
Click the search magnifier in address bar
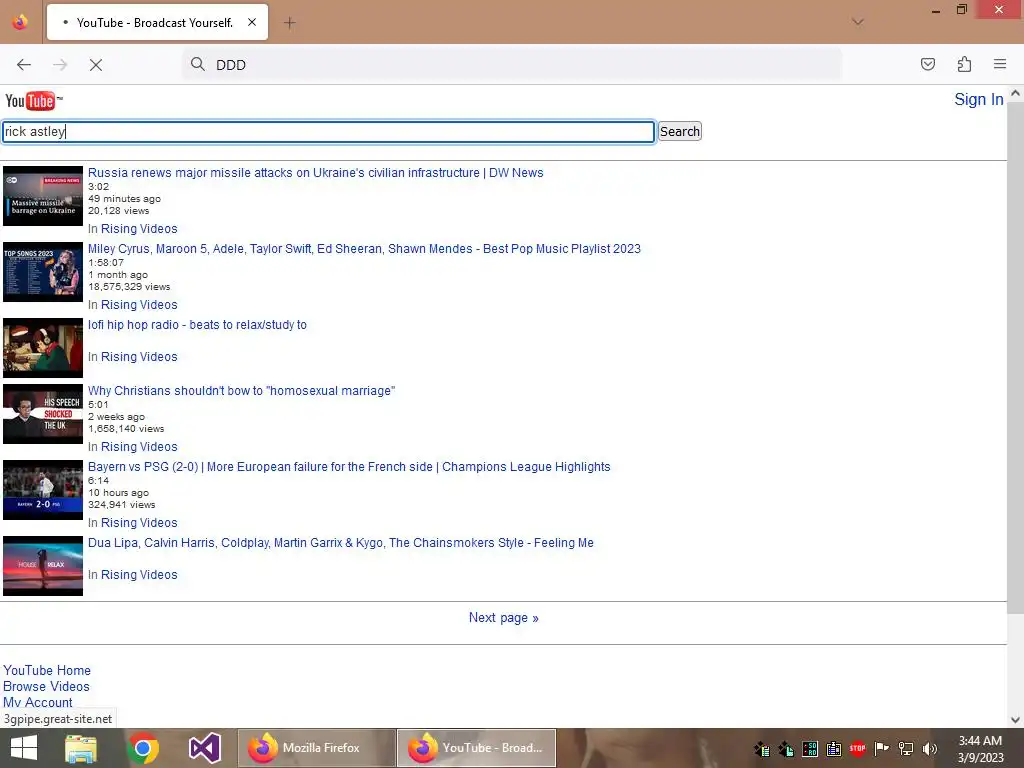click(x=197, y=64)
